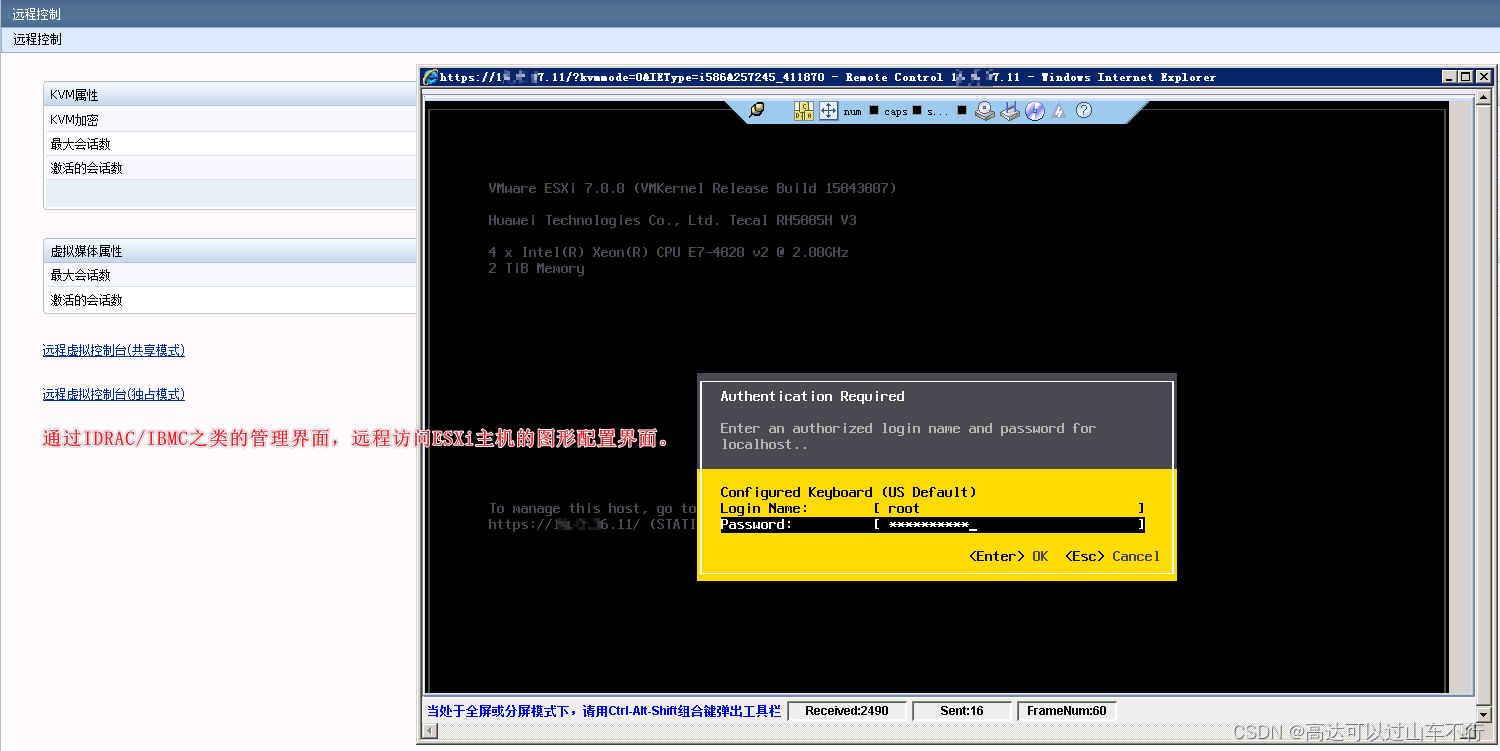
Task: Collapse the browser address bar dropdown
Action: (x=1486, y=92)
